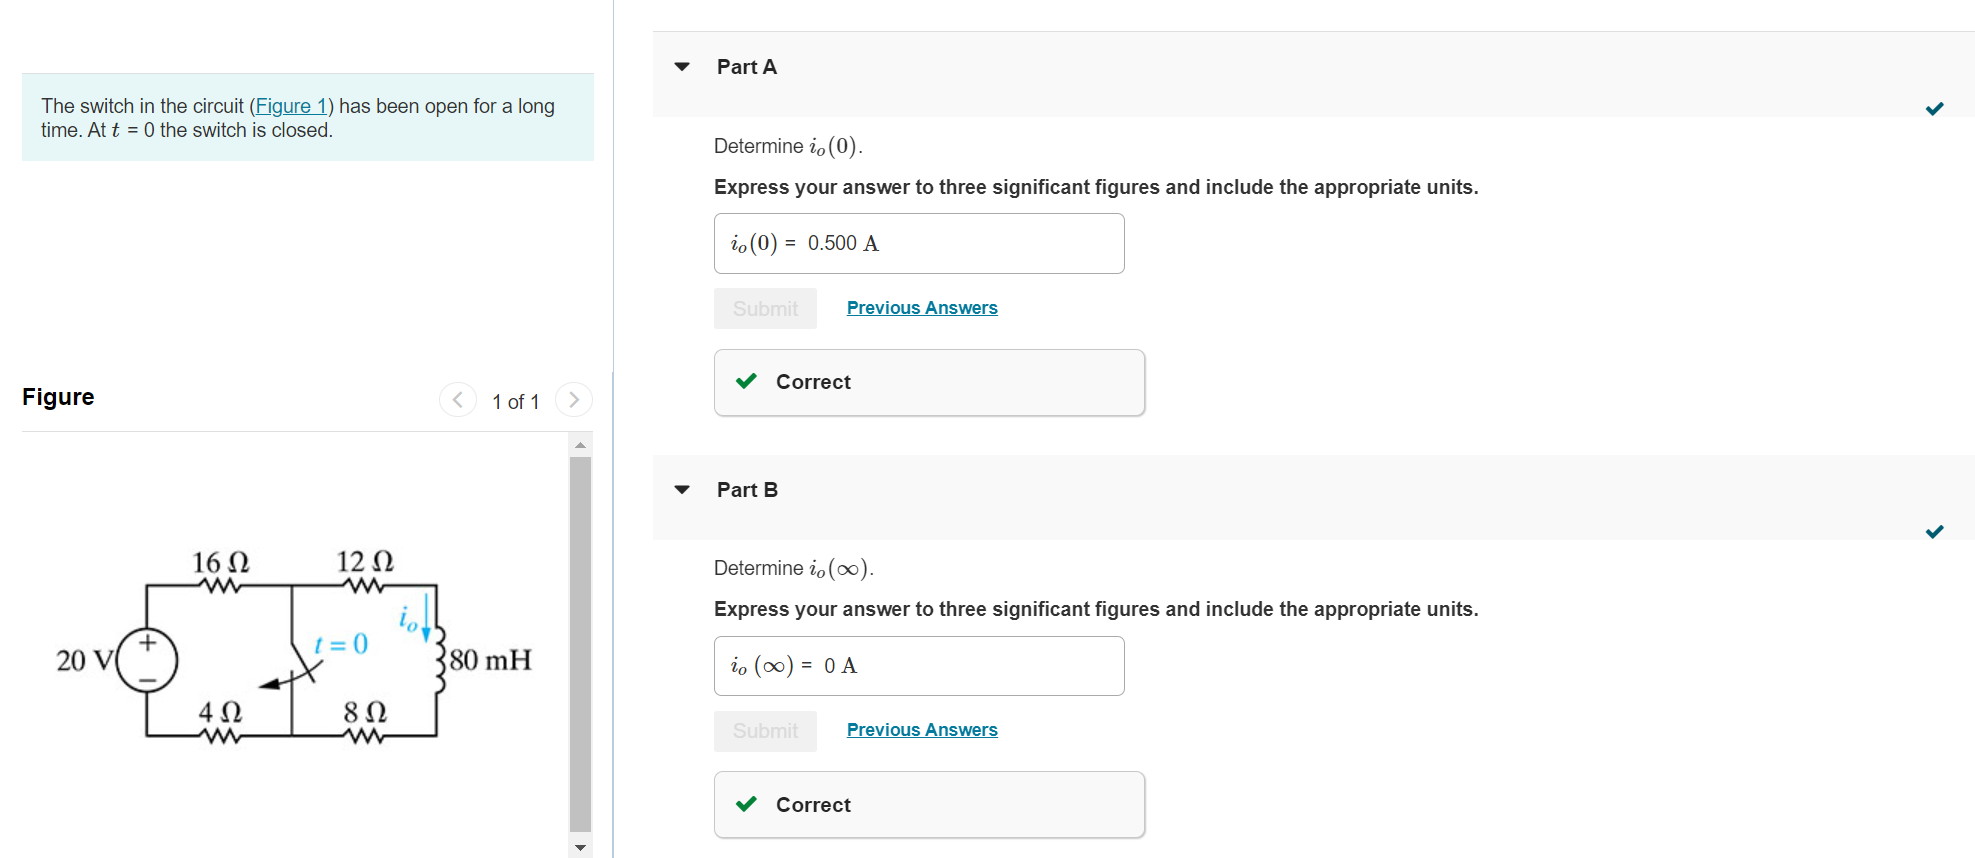Open Previous Answers for Part A
The width and height of the screenshot is (1975, 858).
921,308
